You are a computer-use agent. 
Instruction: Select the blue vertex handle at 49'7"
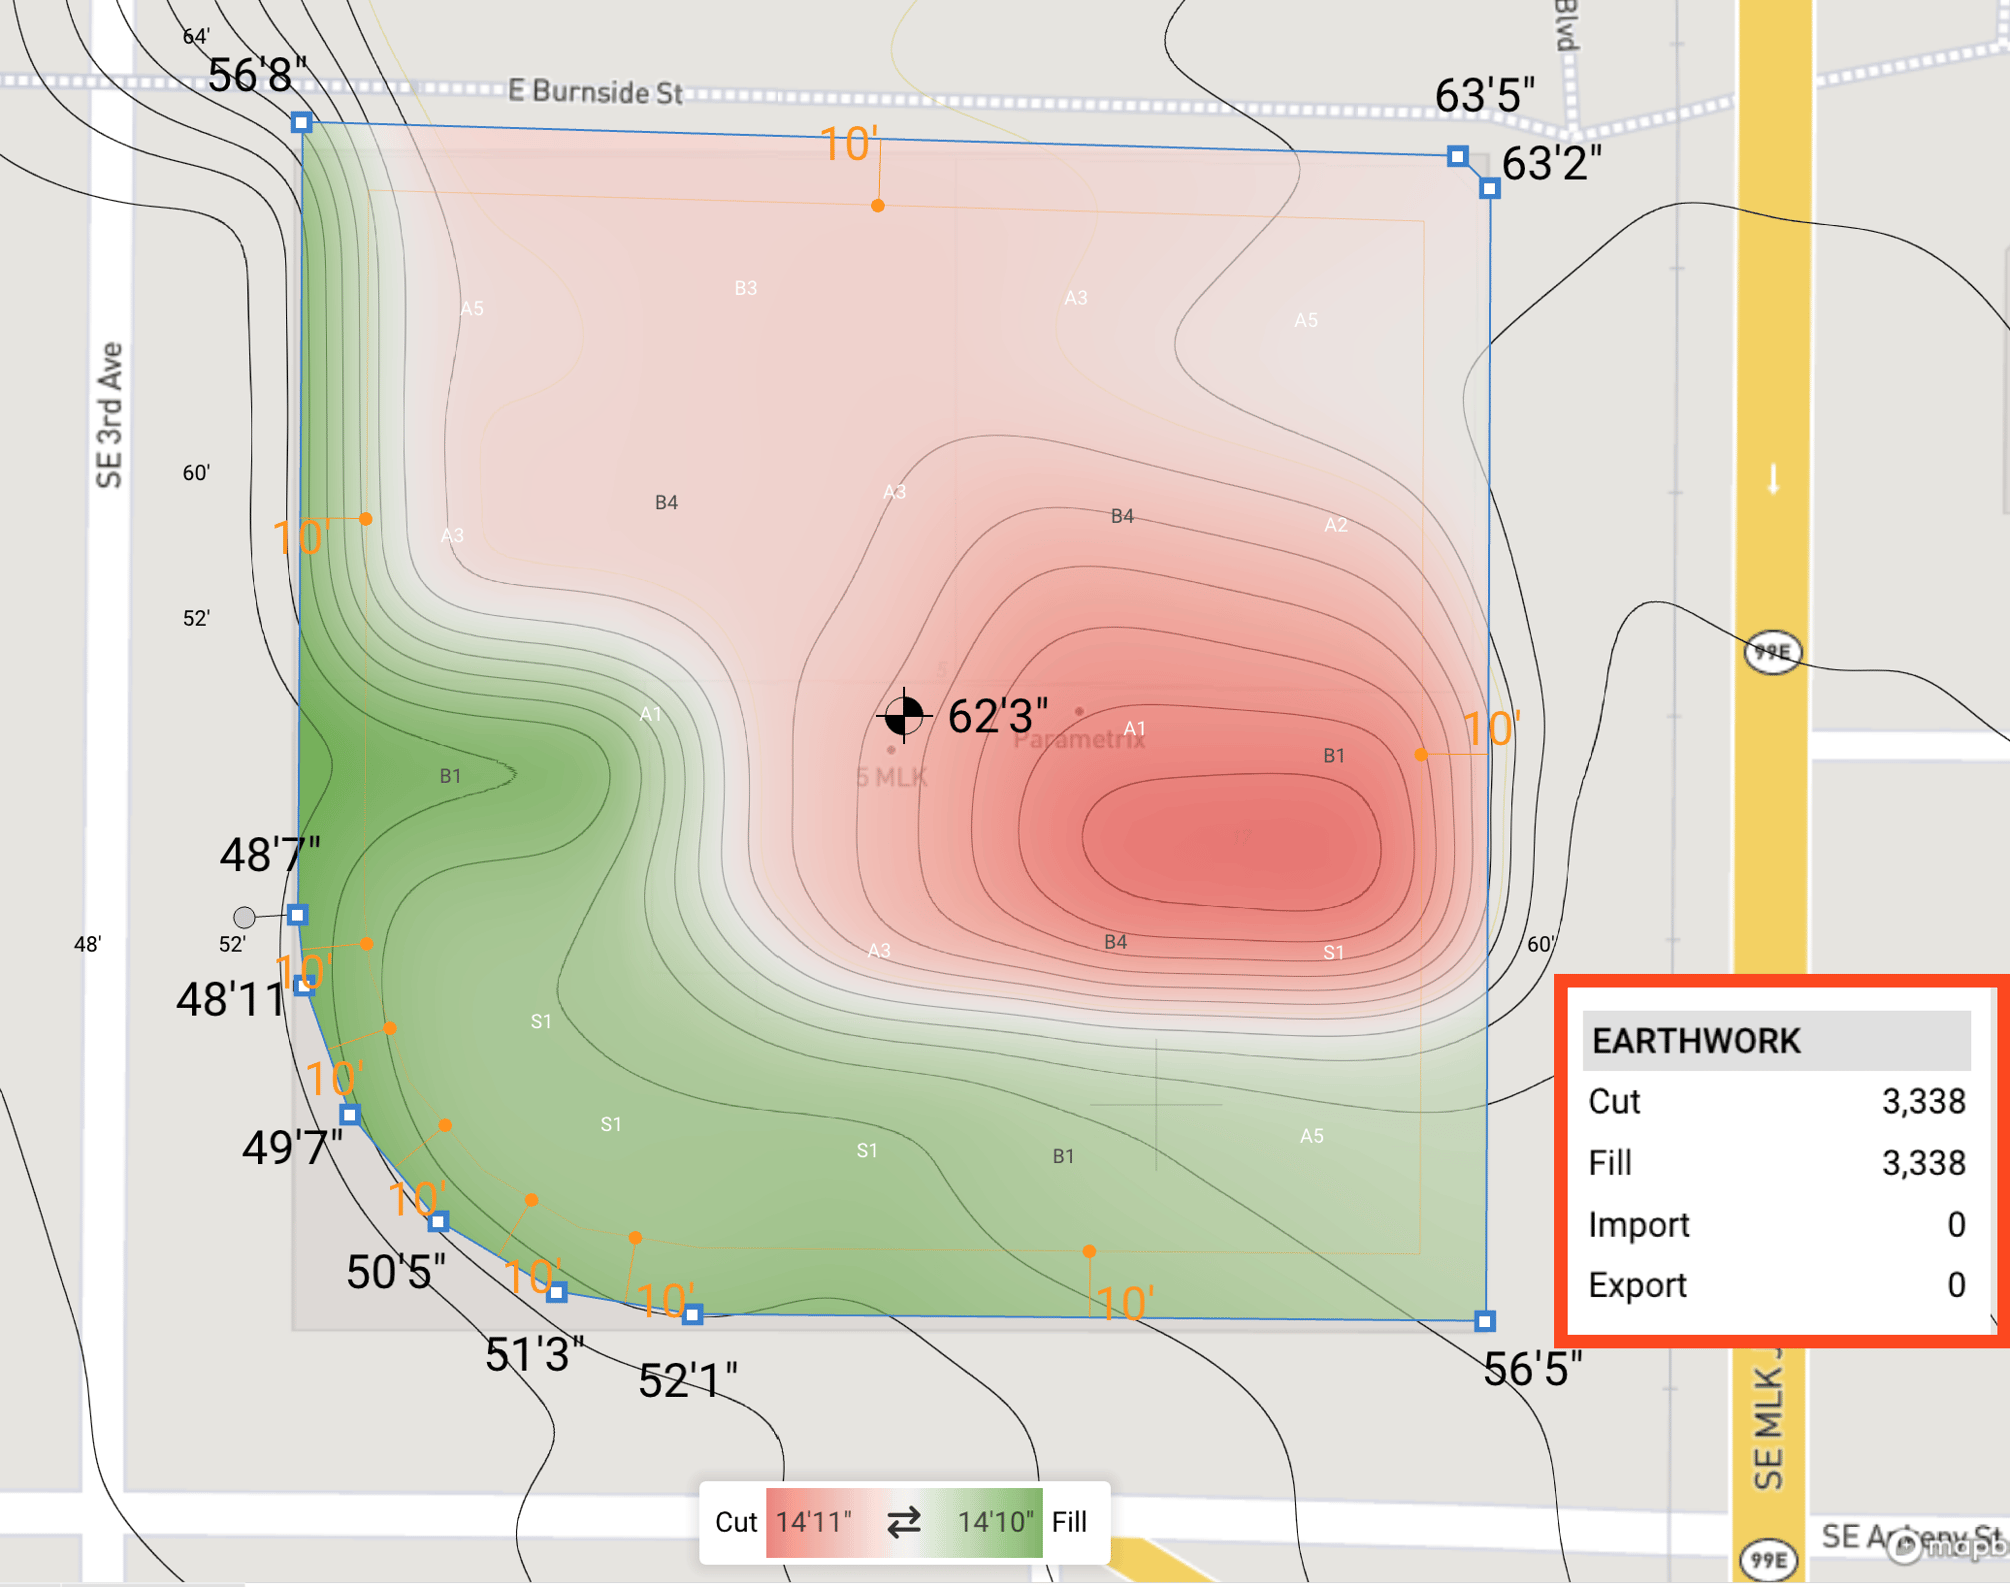pyautogui.click(x=350, y=1114)
